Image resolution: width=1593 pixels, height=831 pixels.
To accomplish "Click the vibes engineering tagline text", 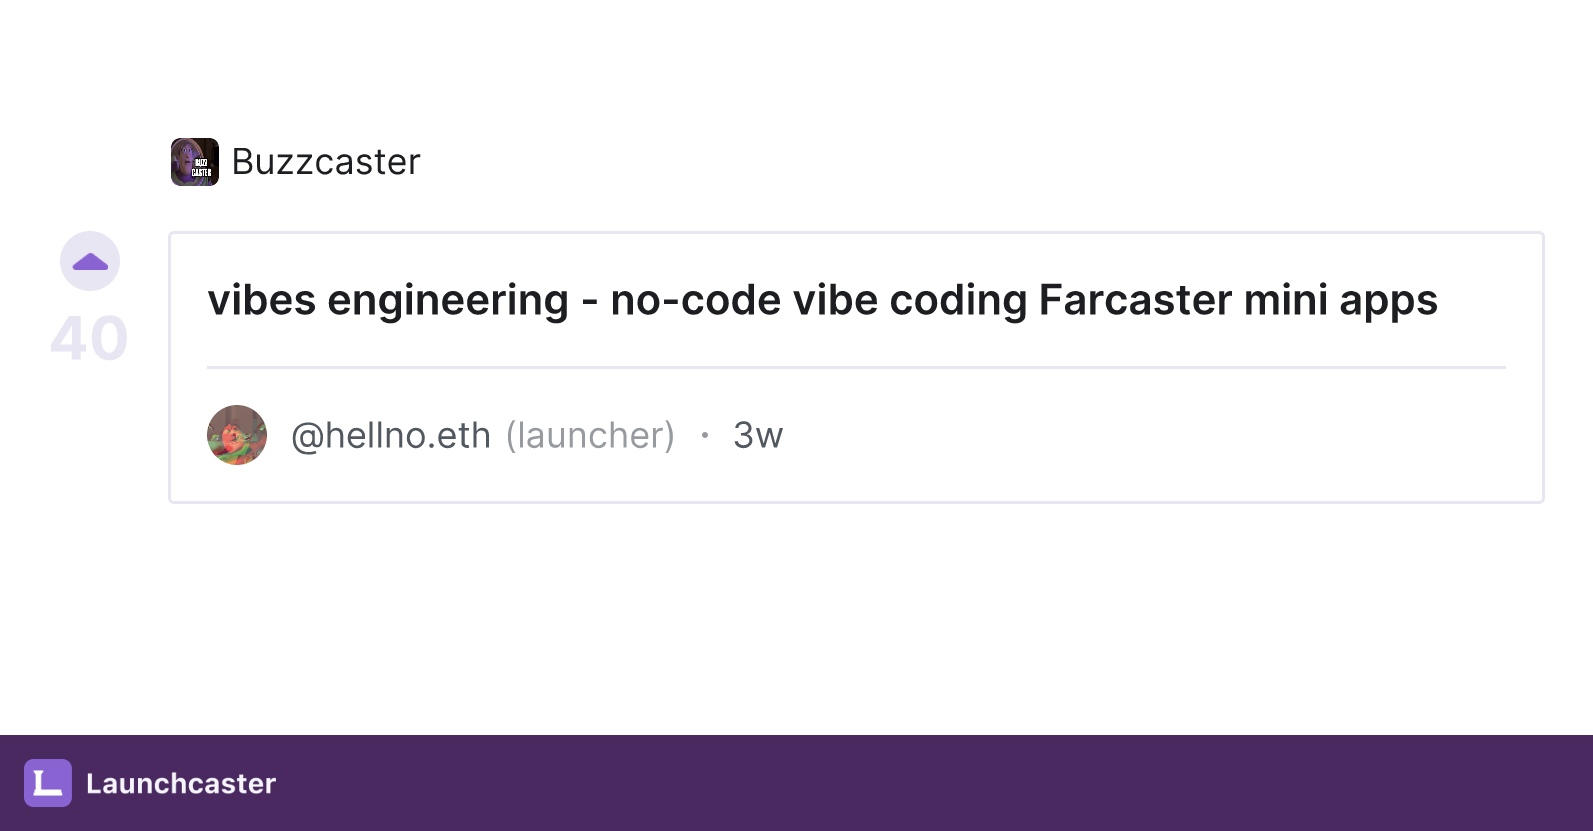I will pos(822,300).
